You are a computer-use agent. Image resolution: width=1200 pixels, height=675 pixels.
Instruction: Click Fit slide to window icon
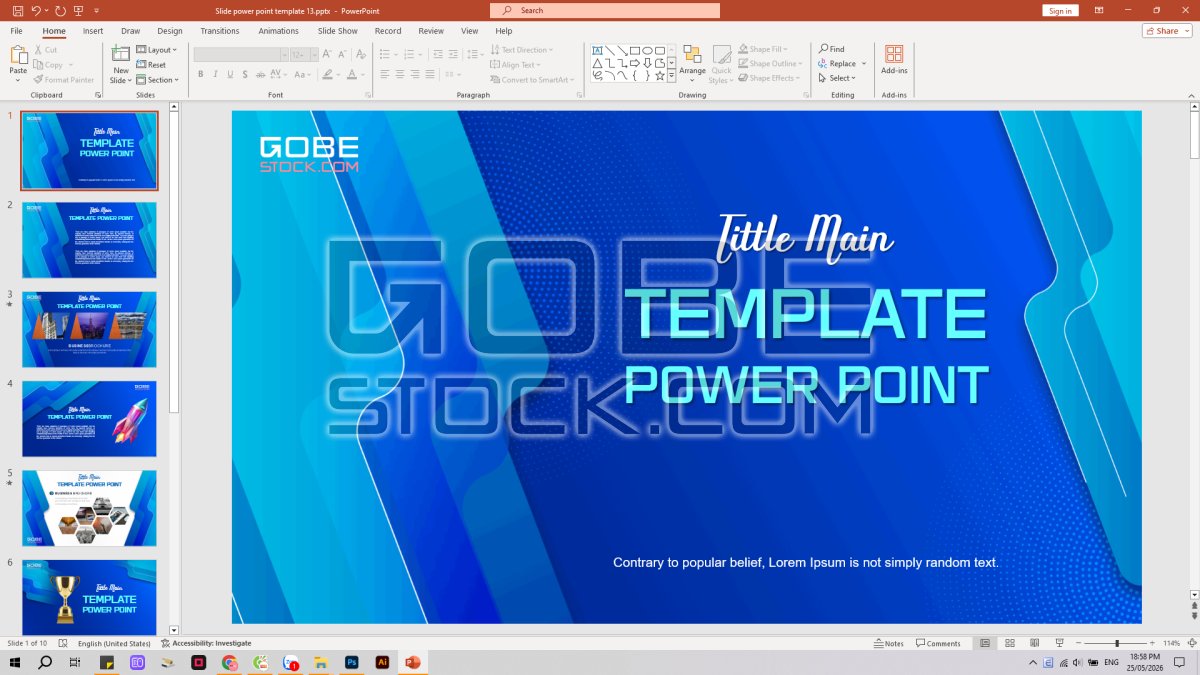tap(1190, 643)
